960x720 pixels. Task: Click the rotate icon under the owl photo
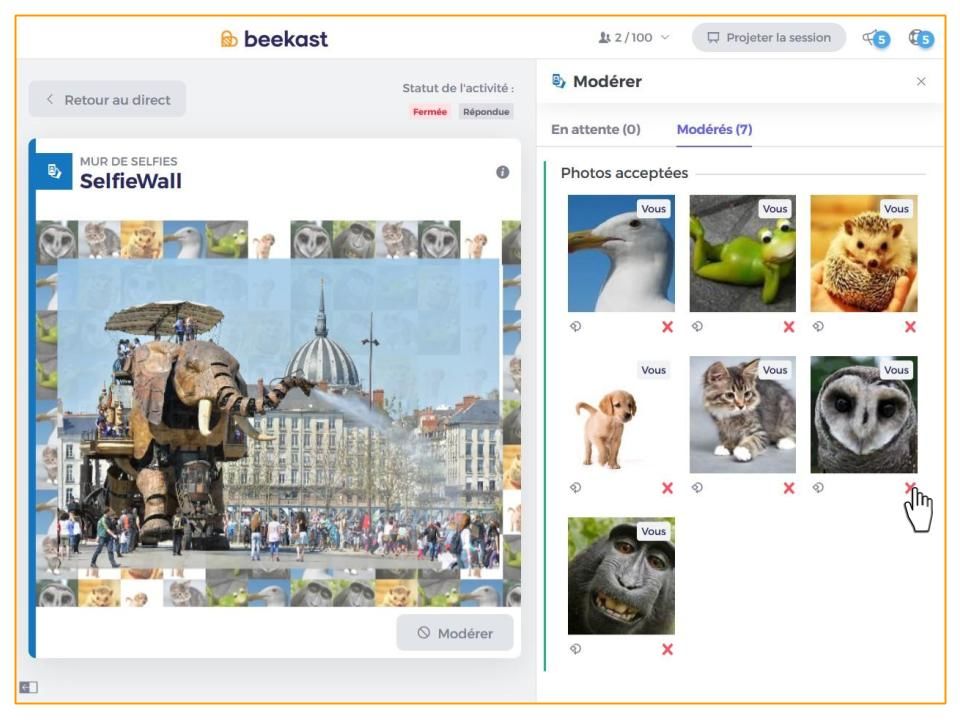(818, 487)
